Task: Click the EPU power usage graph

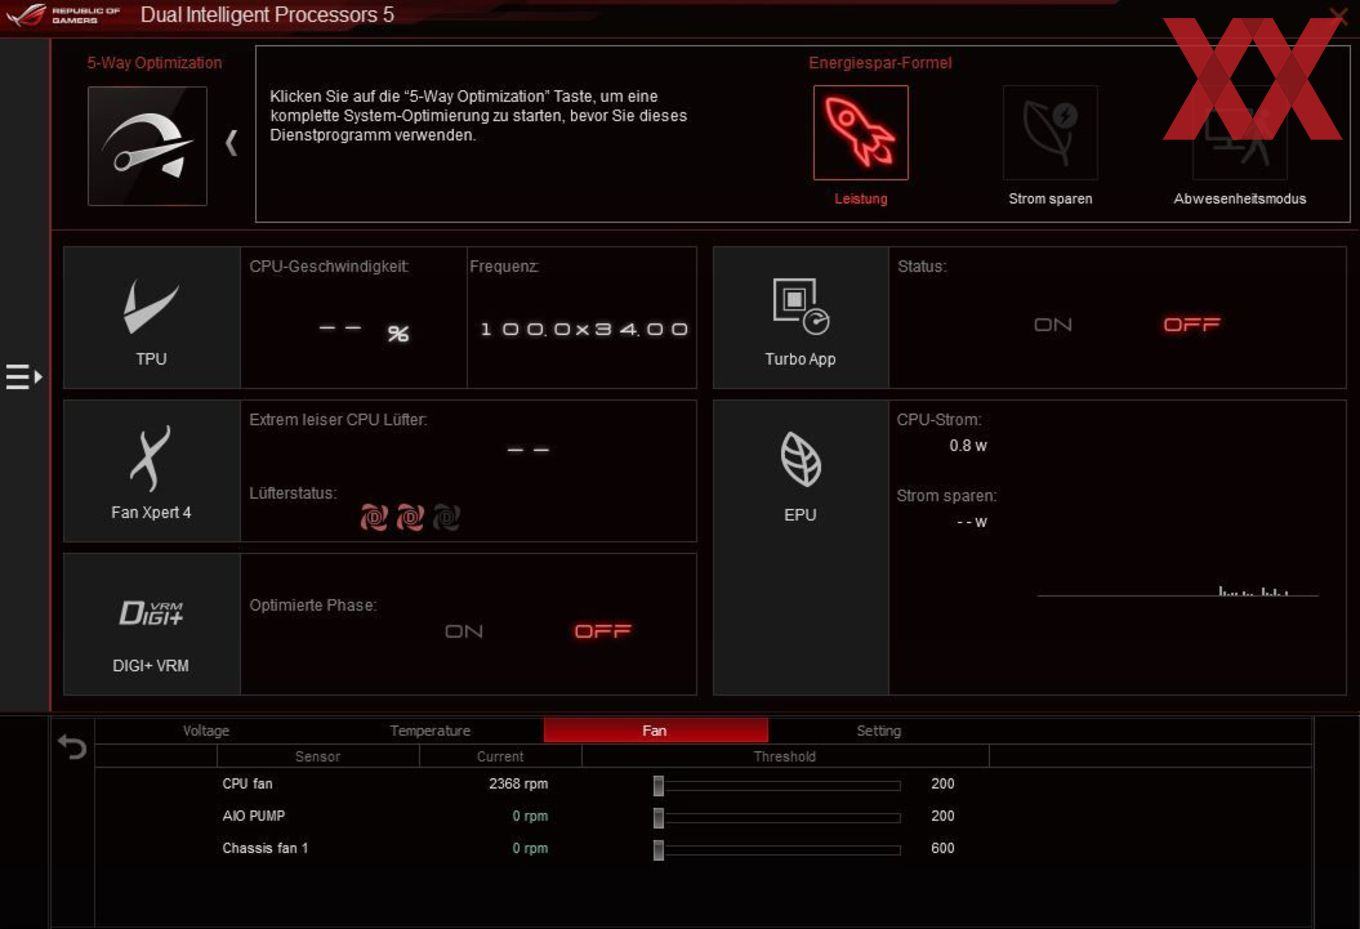Action: click(1178, 590)
